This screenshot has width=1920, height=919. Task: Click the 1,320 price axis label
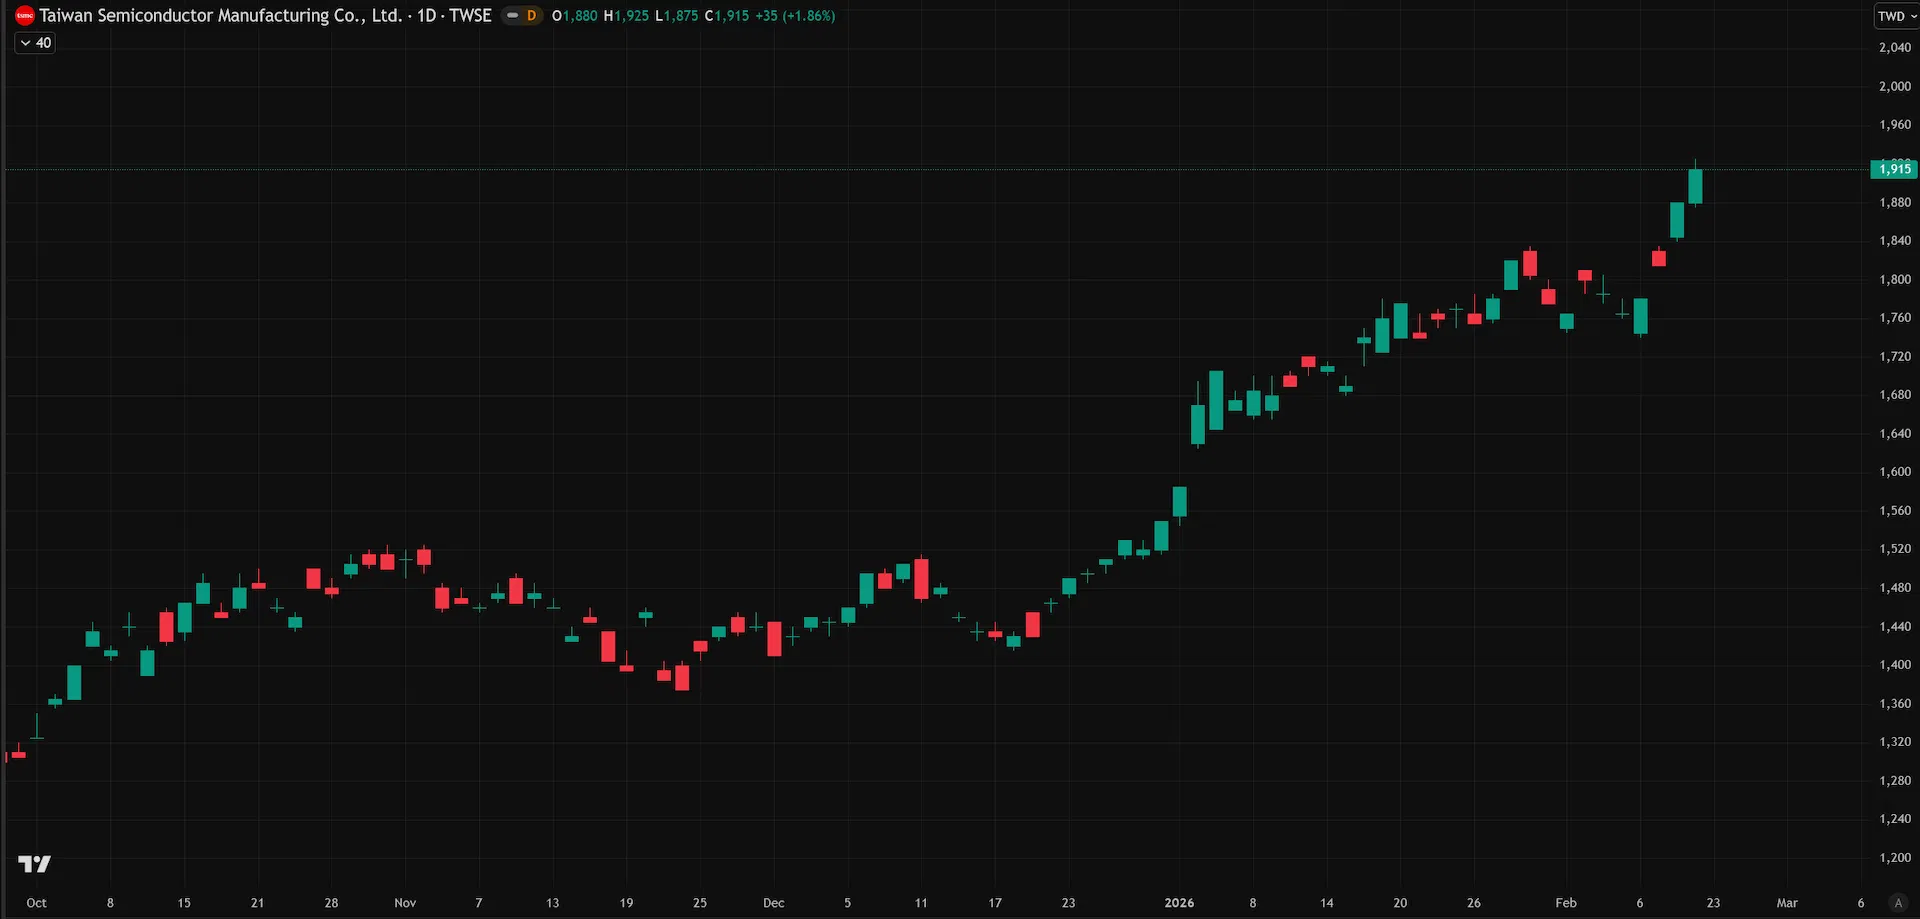tap(1895, 742)
